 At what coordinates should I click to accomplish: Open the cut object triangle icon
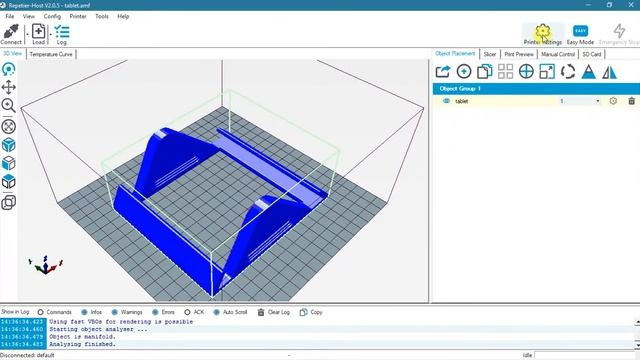point(589,71)
